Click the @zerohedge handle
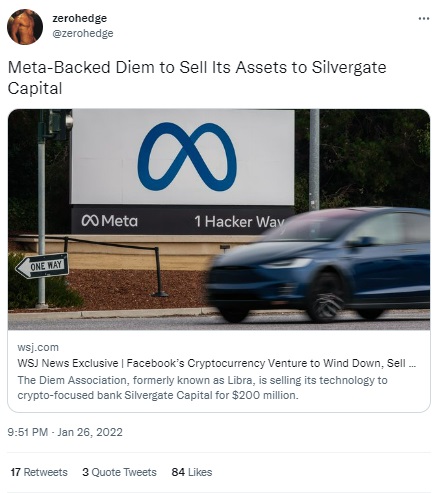 [x=83, y=33]
